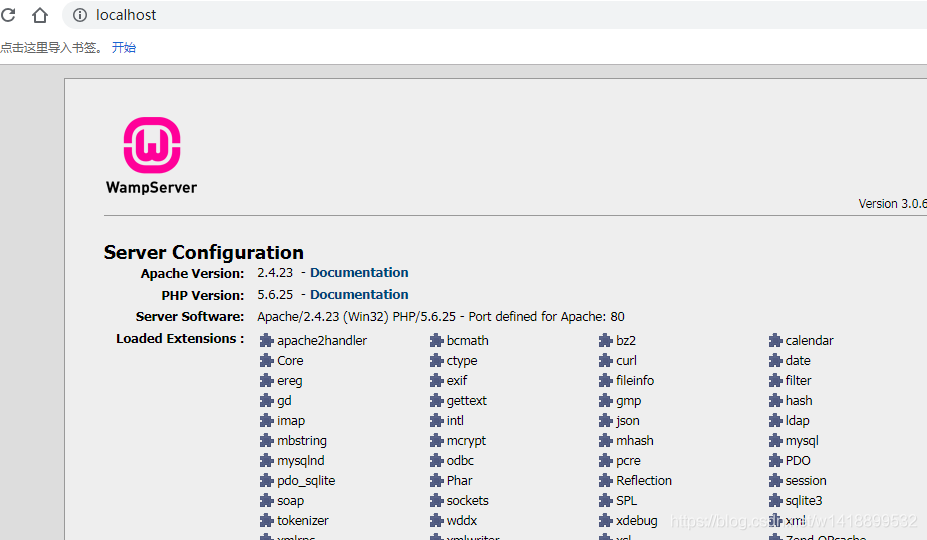Click puzzle icon beside mcrypt
Screen dimensions: 927x540
[x=436, y=441]
